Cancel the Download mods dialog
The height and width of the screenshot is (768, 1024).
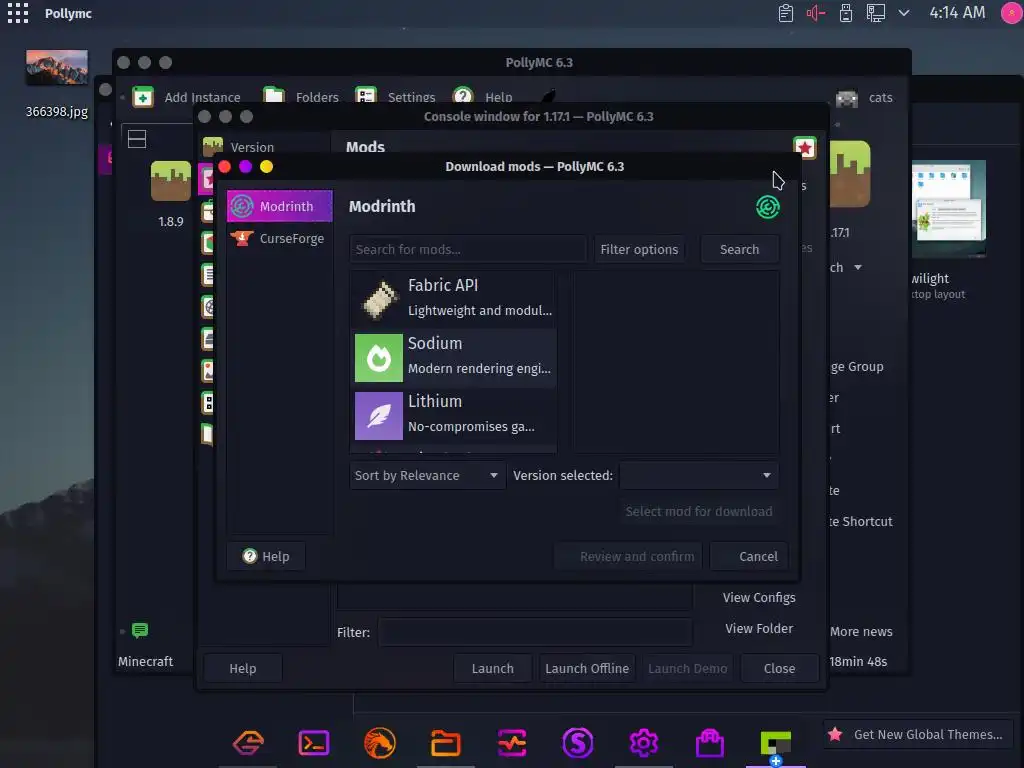pyautogui.click(x=749, y=556)
